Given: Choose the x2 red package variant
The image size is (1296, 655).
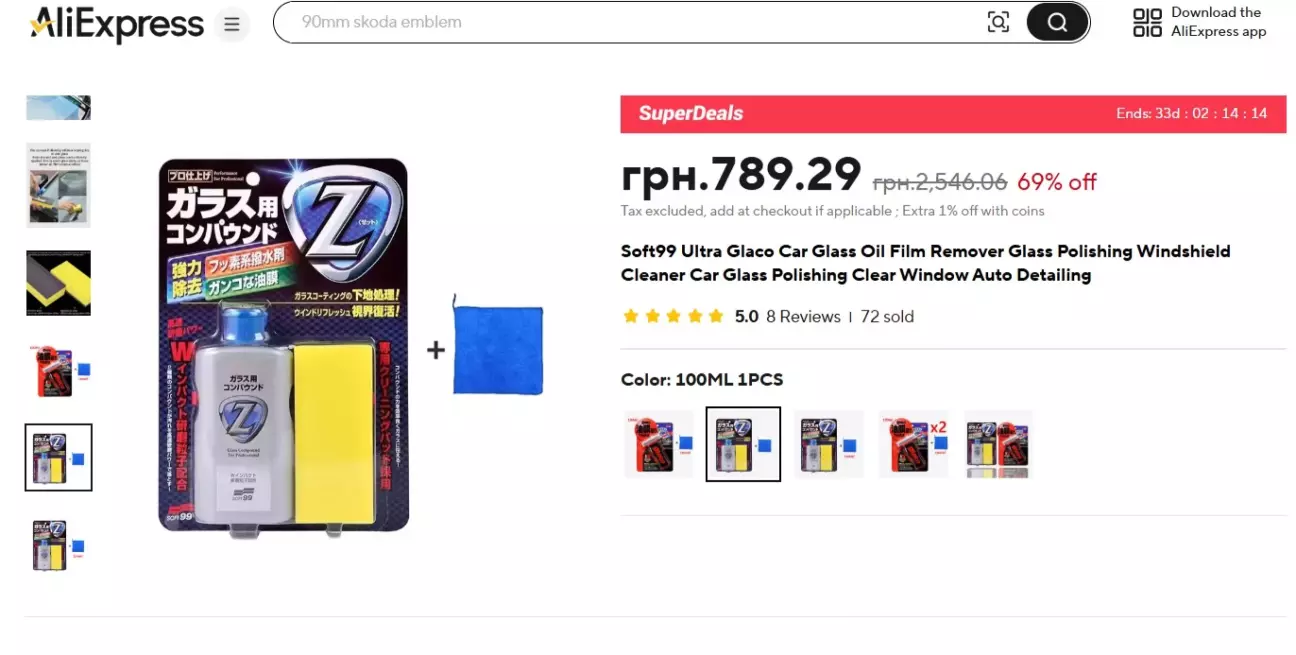Looking at the screenshot, I should 913,444.
